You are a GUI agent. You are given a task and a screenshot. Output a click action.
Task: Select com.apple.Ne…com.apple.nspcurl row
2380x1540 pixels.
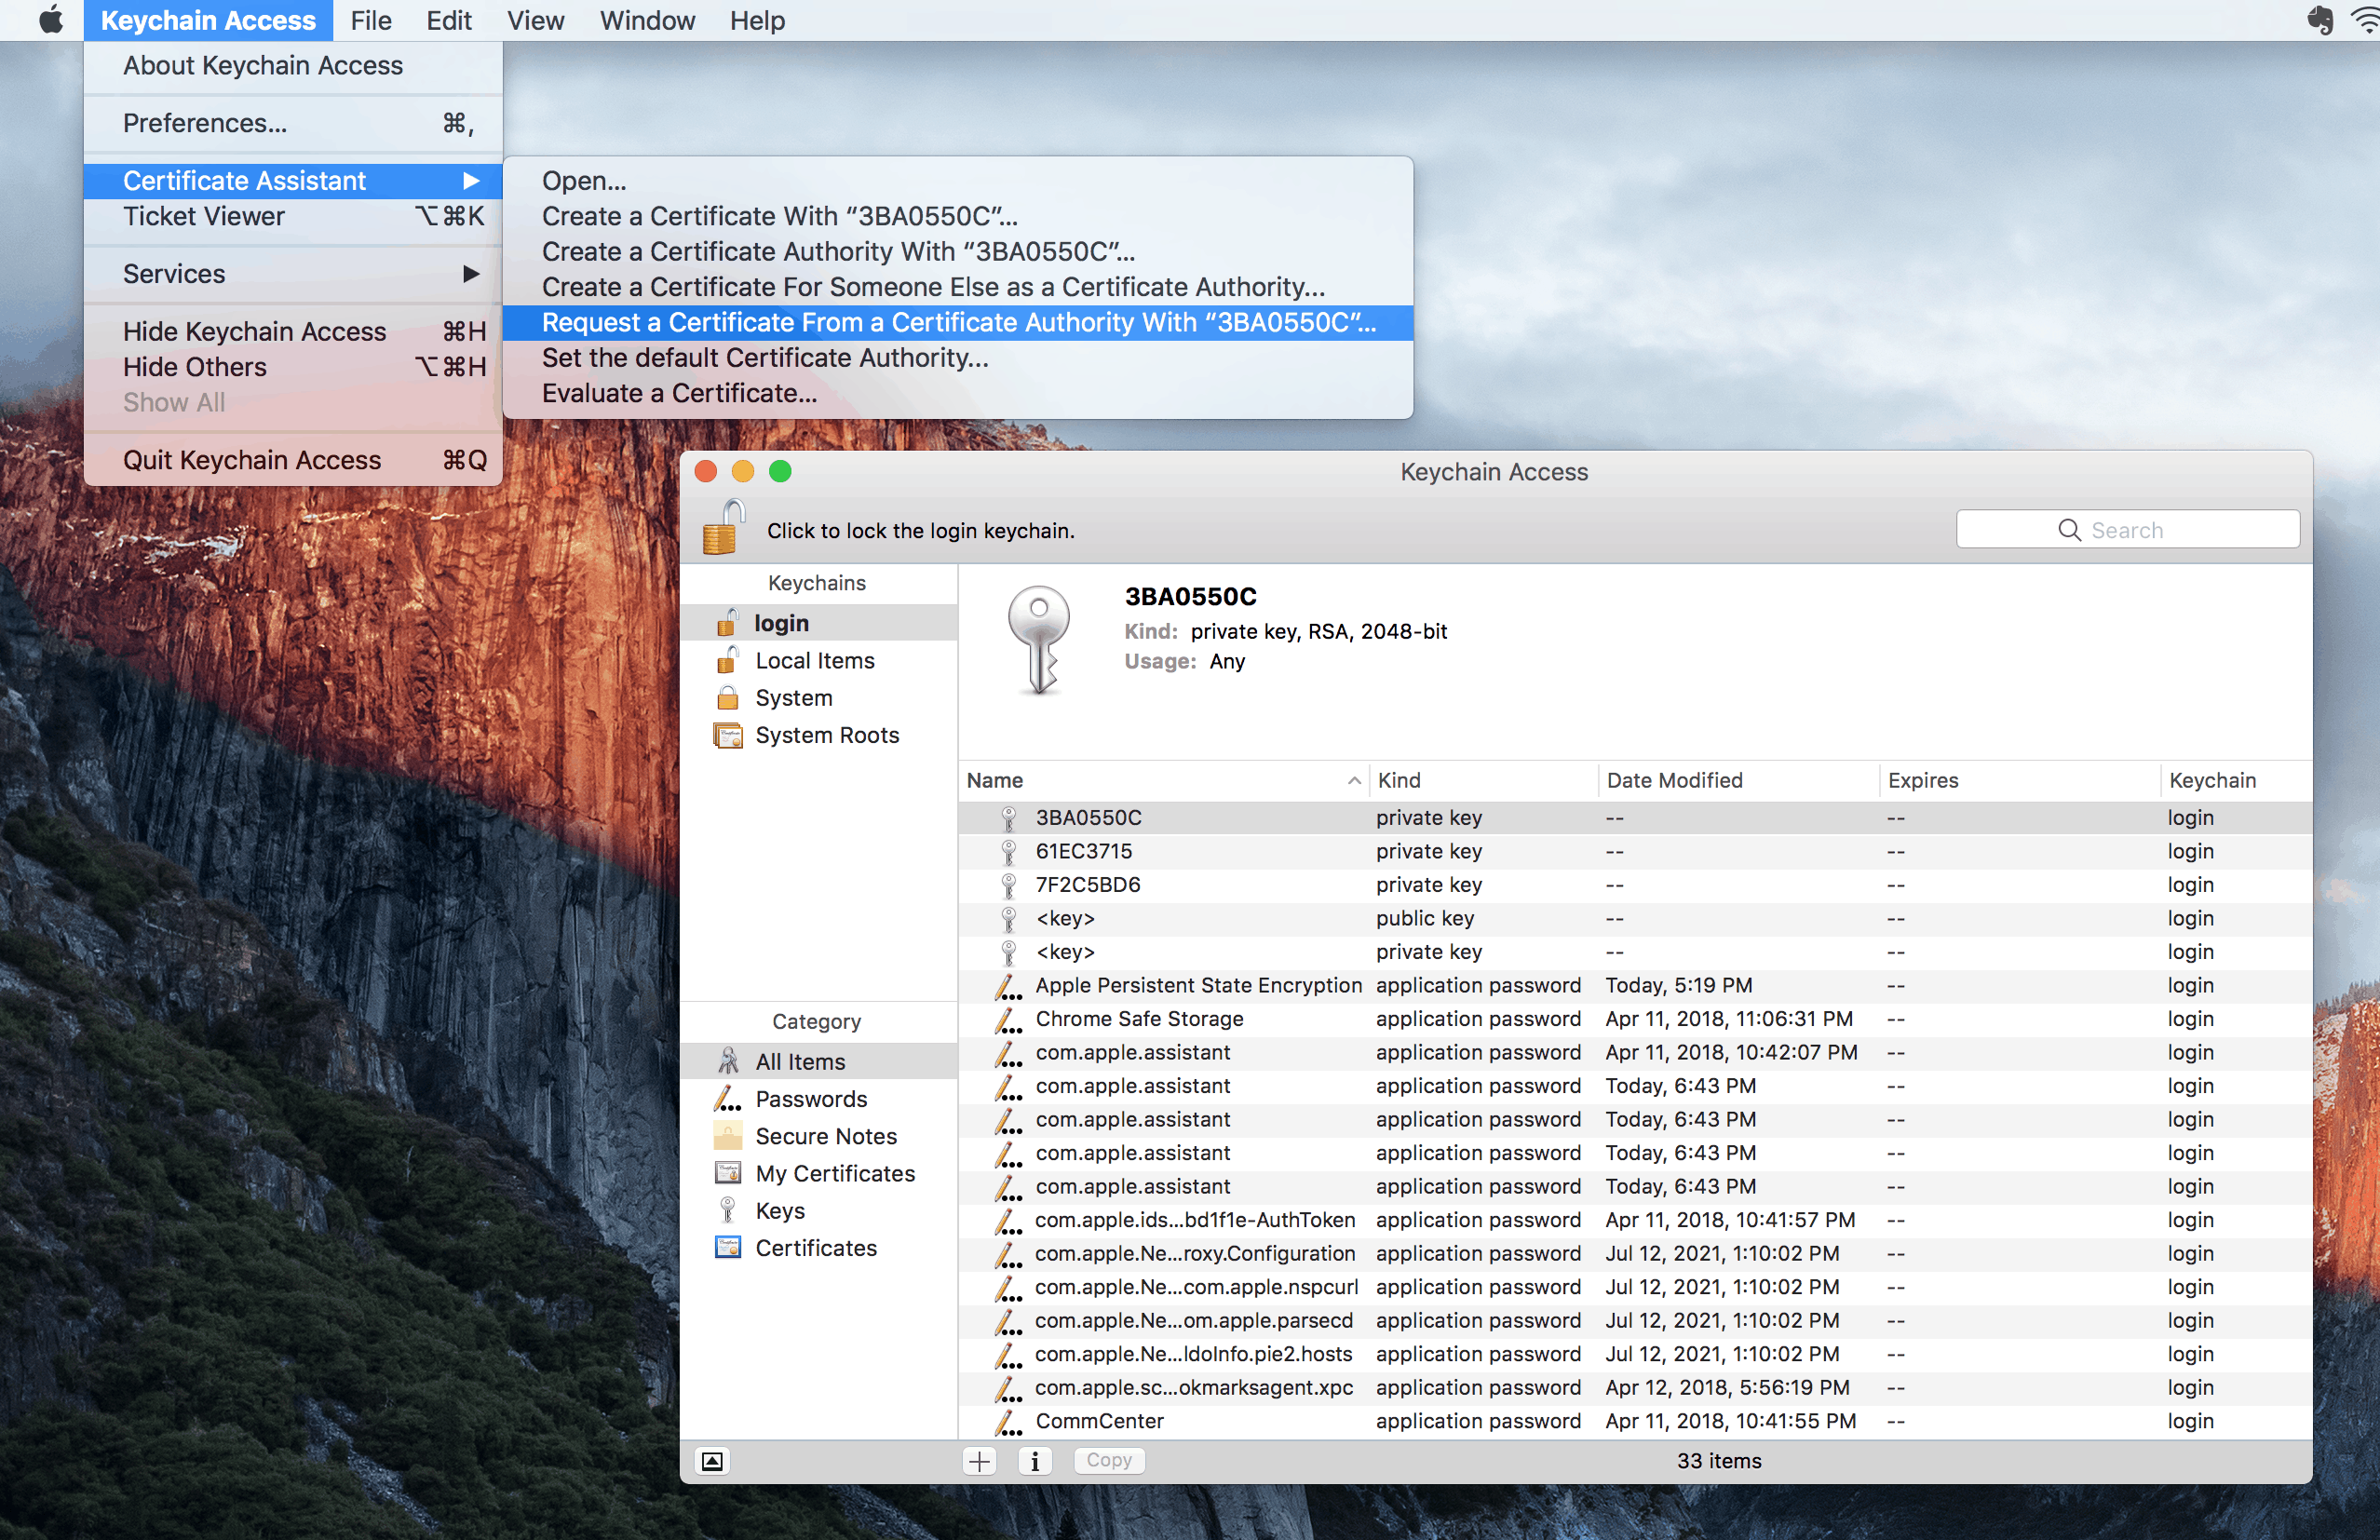[1635, 1287]
